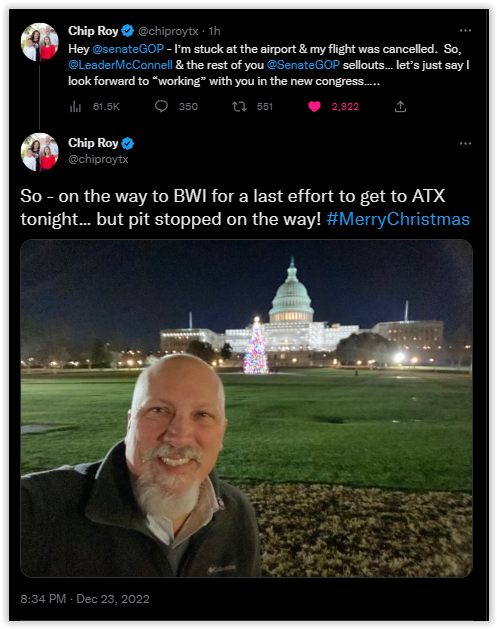Open three-dot menu on first tweet
The image size is (497, 629).
click(x=465, y=30)
